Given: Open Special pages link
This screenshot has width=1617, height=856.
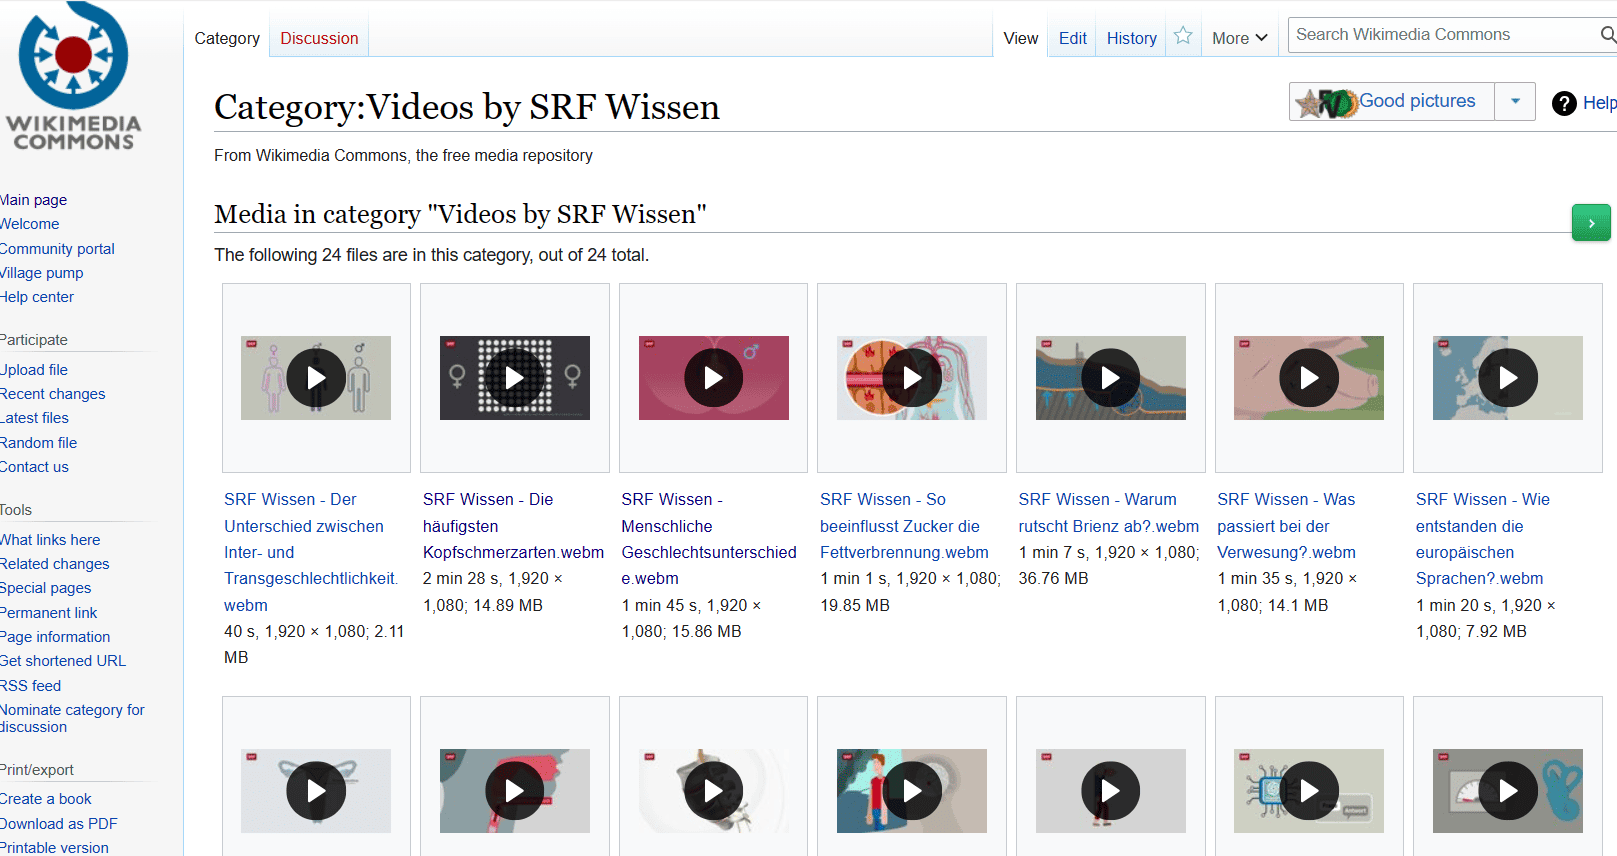Looking at the screenshot, I should (x=45, y=588).
